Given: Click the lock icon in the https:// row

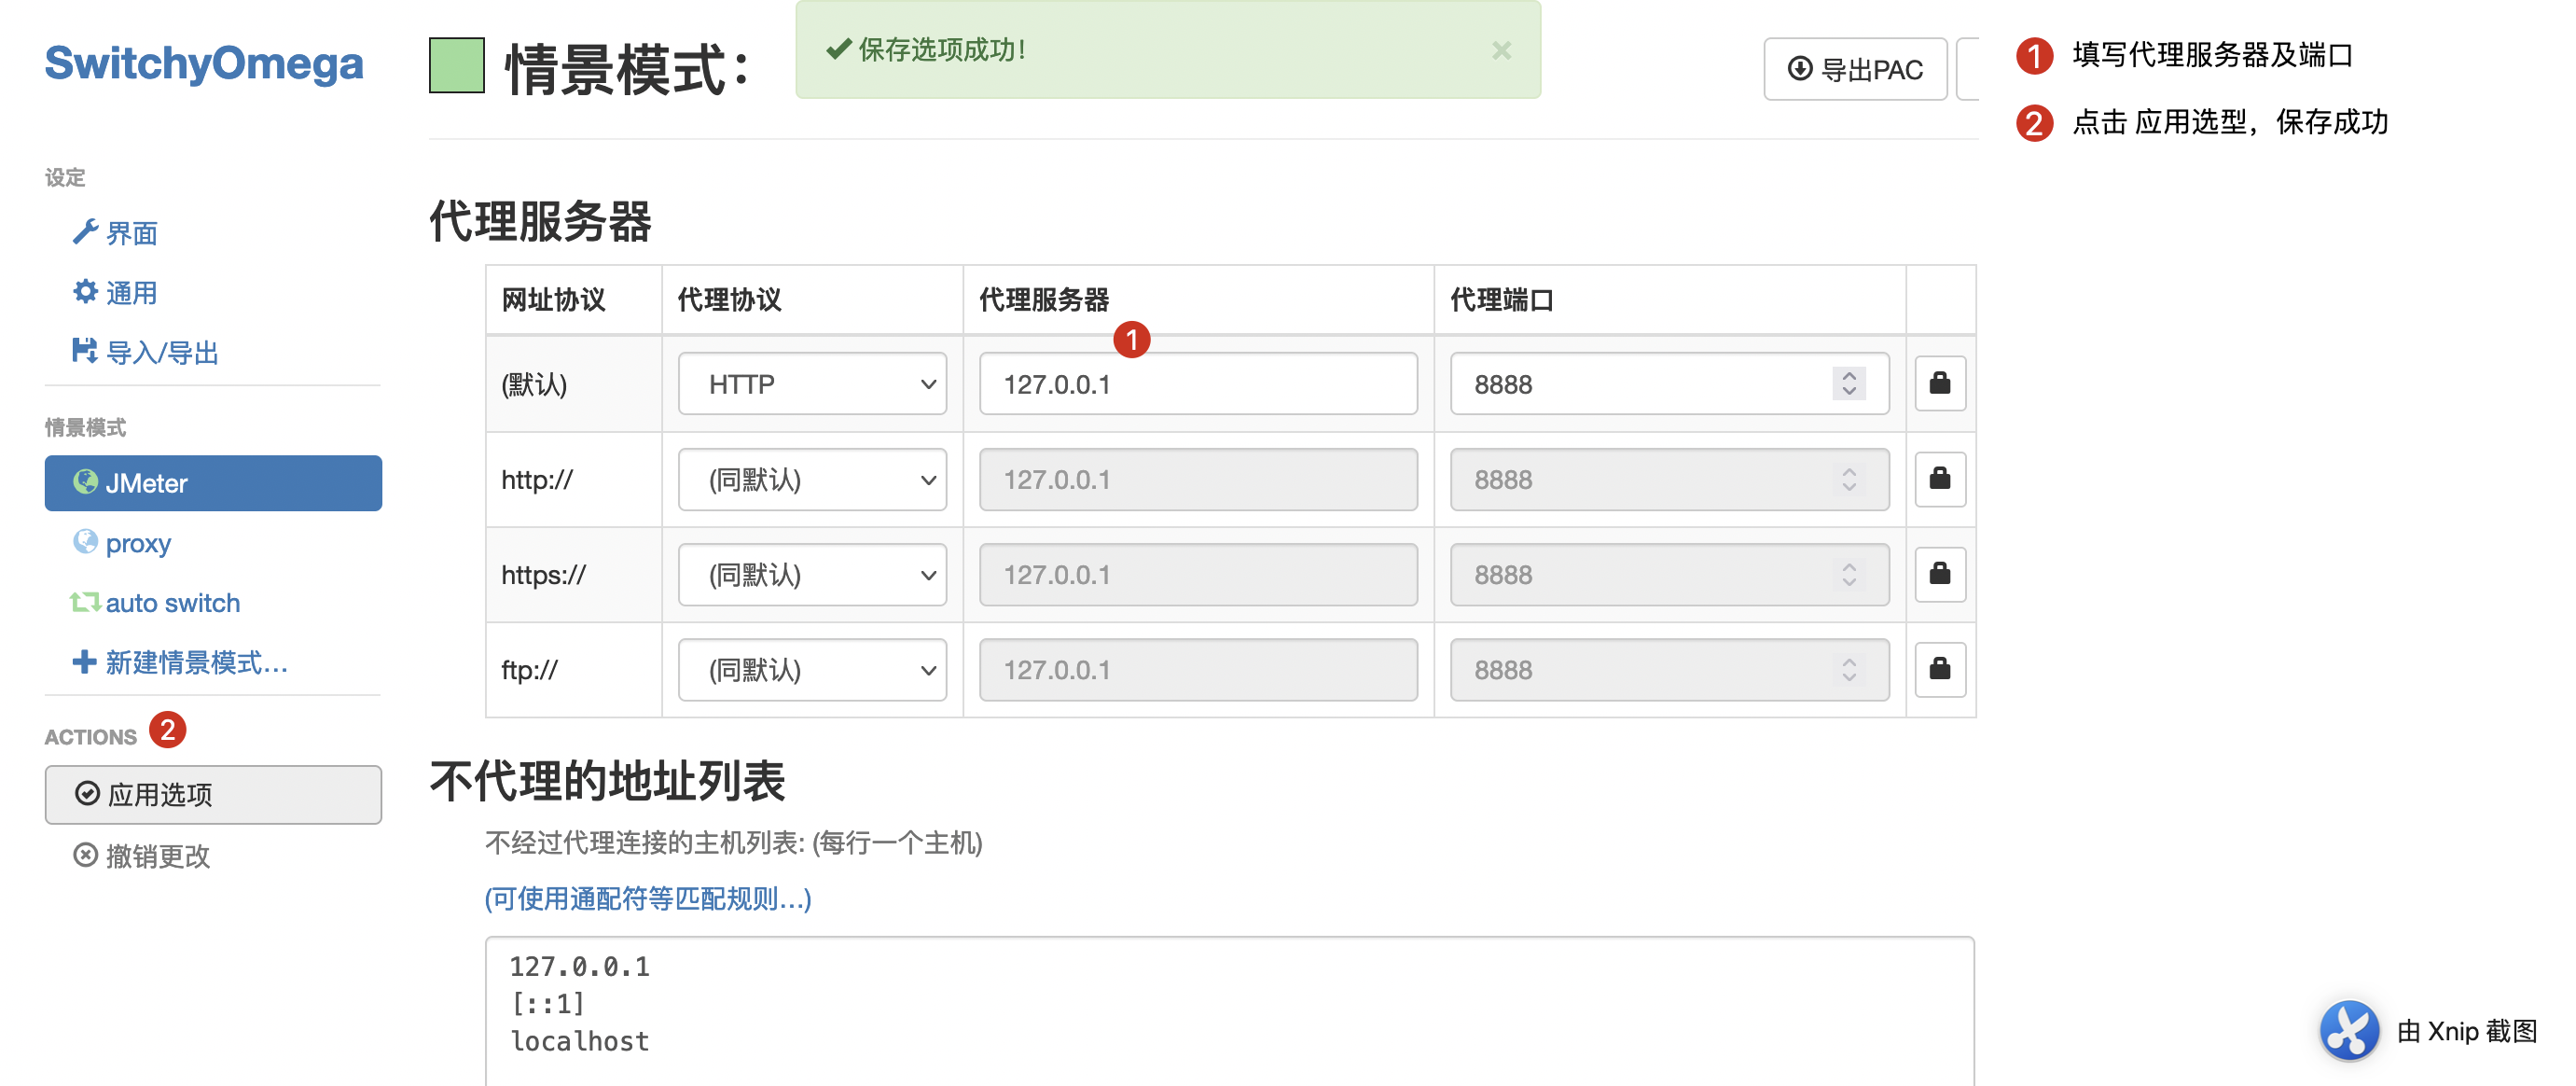Looking at the screenshot, I should tap(1939, 574).
